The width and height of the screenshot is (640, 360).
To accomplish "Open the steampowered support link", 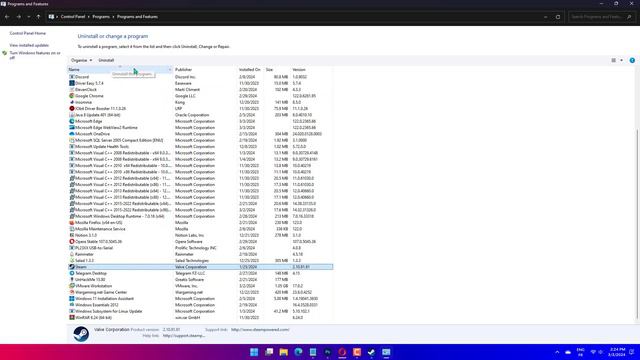I will [x=260, y=329].
